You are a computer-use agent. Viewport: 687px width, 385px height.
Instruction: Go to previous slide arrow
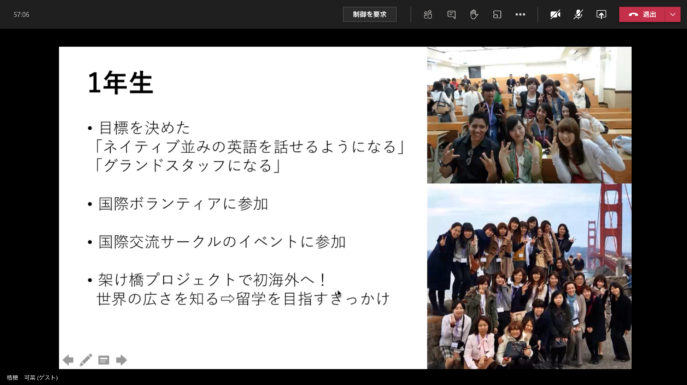point(68,360)
